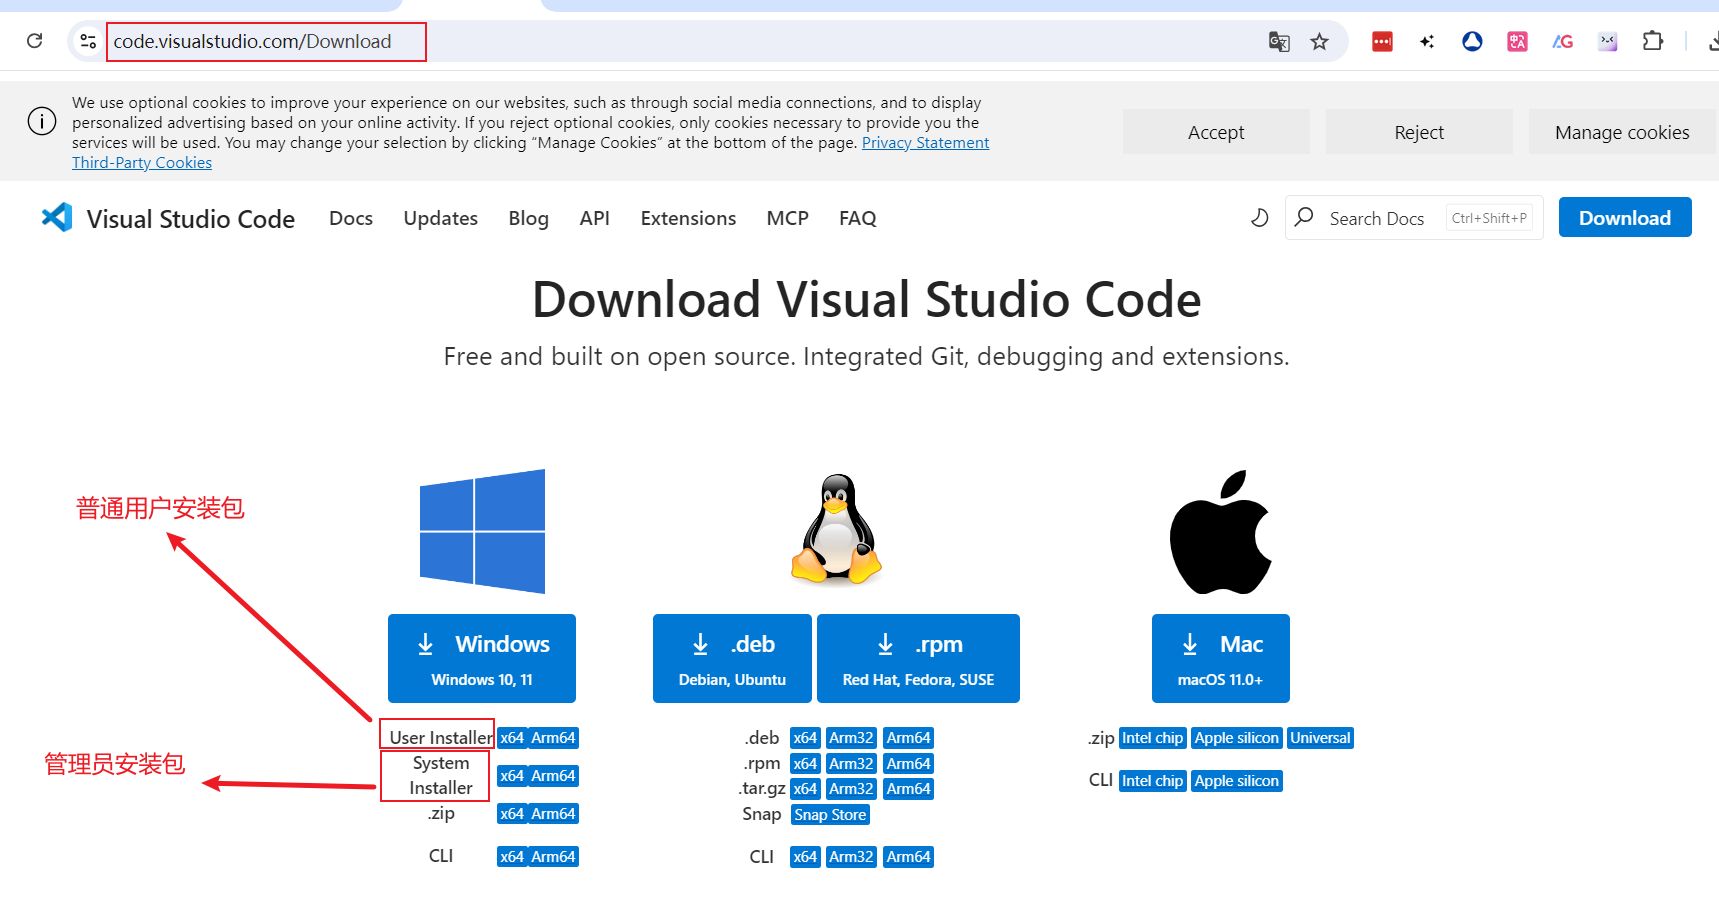Click the site information icon beside URL
This screenshot has height=920, width=1719.
point(88,41)
